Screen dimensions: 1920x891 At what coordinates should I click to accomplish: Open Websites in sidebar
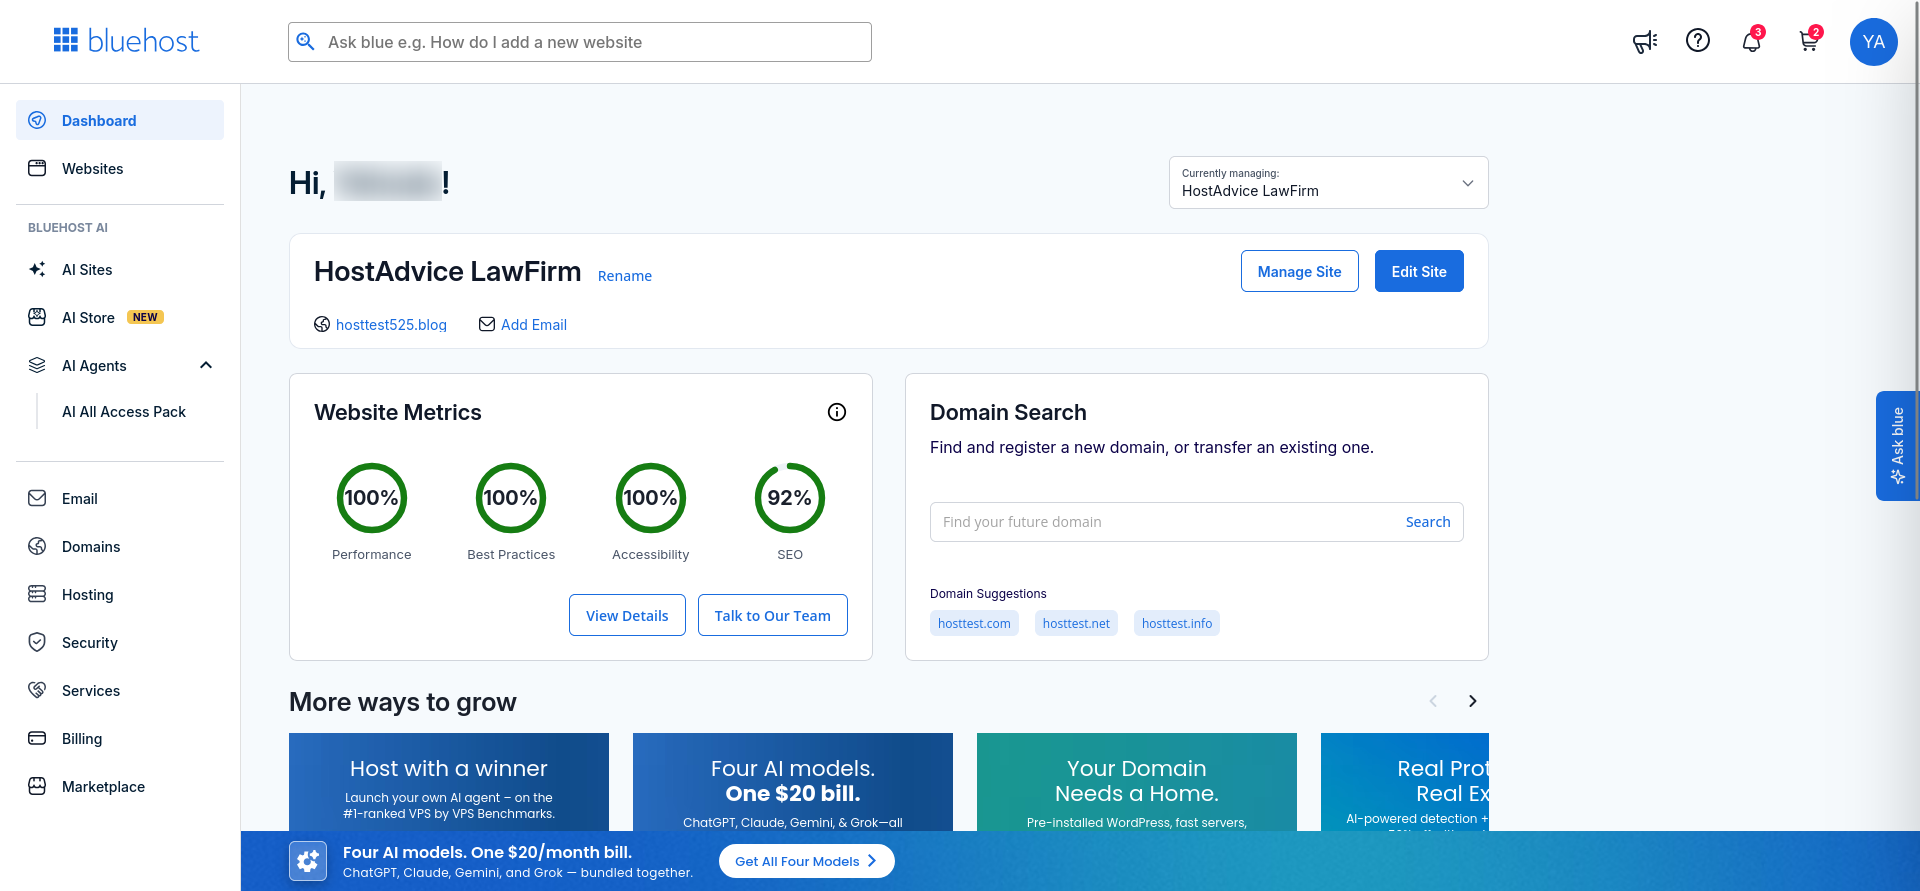[x=120, y=168]
